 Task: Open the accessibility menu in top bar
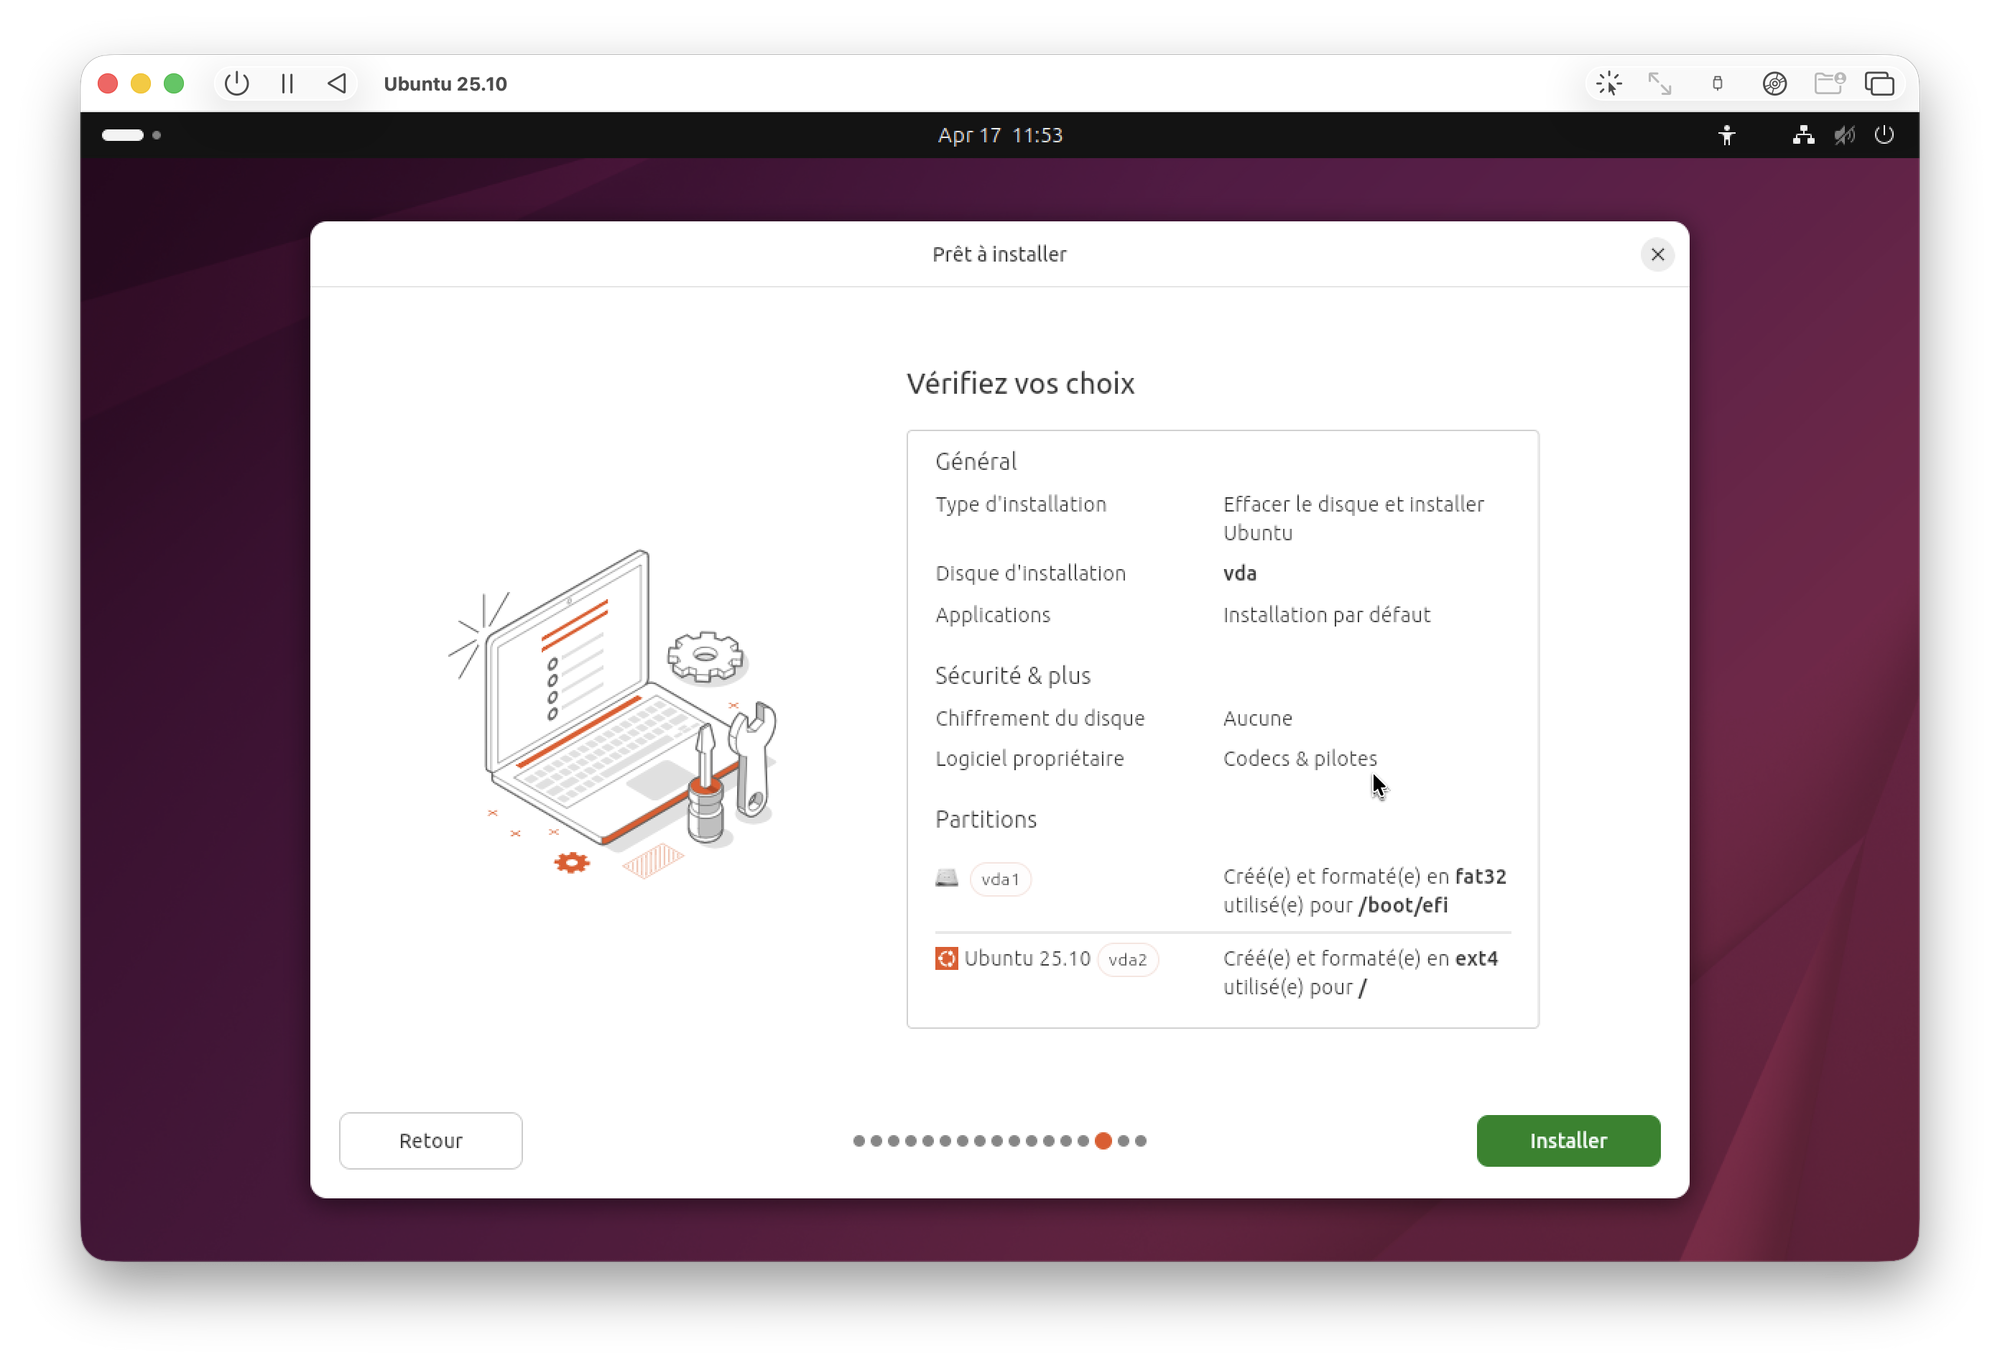click(x=1727, y=135)
